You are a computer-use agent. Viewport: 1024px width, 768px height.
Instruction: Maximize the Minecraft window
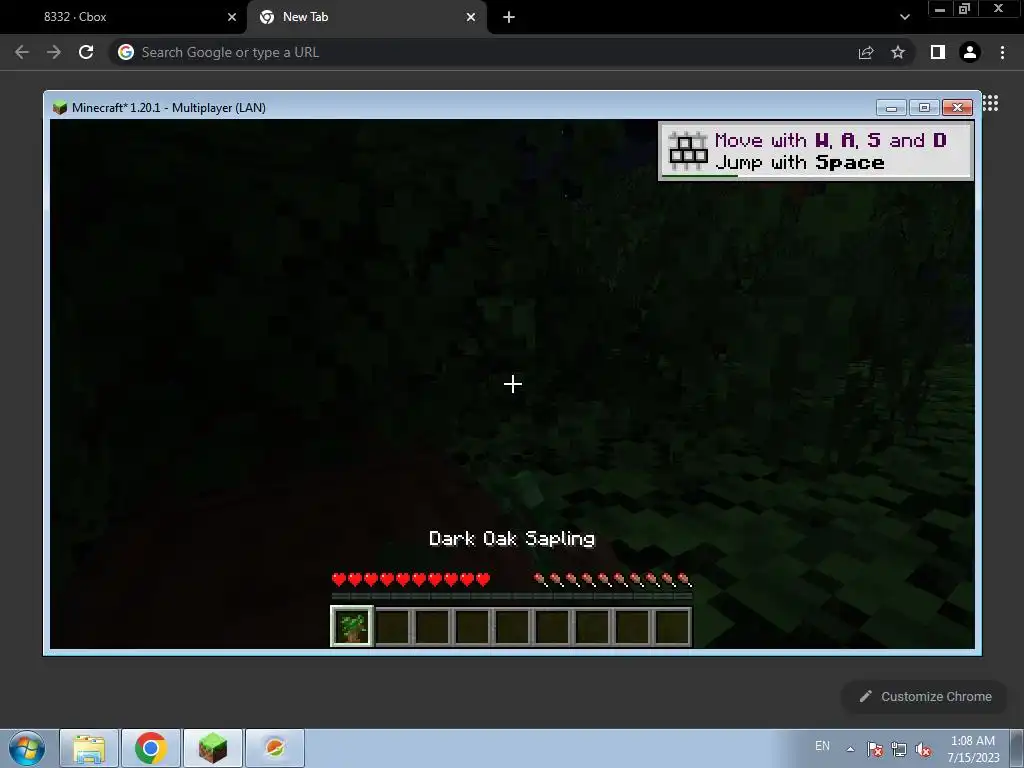[924, 108]
